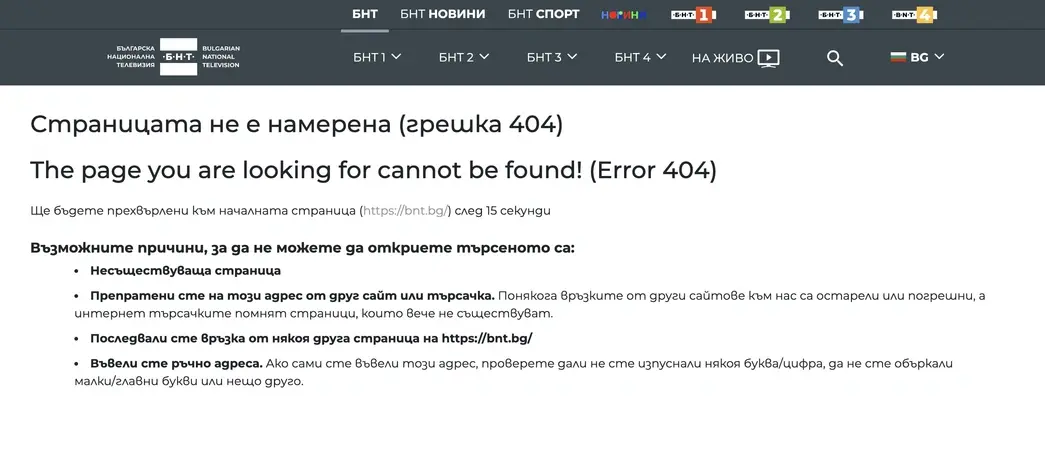This screenshot has height=475, width=1045.
Task: Switch to the БНТ НОВИНИ tab
Action: (442, 14)
